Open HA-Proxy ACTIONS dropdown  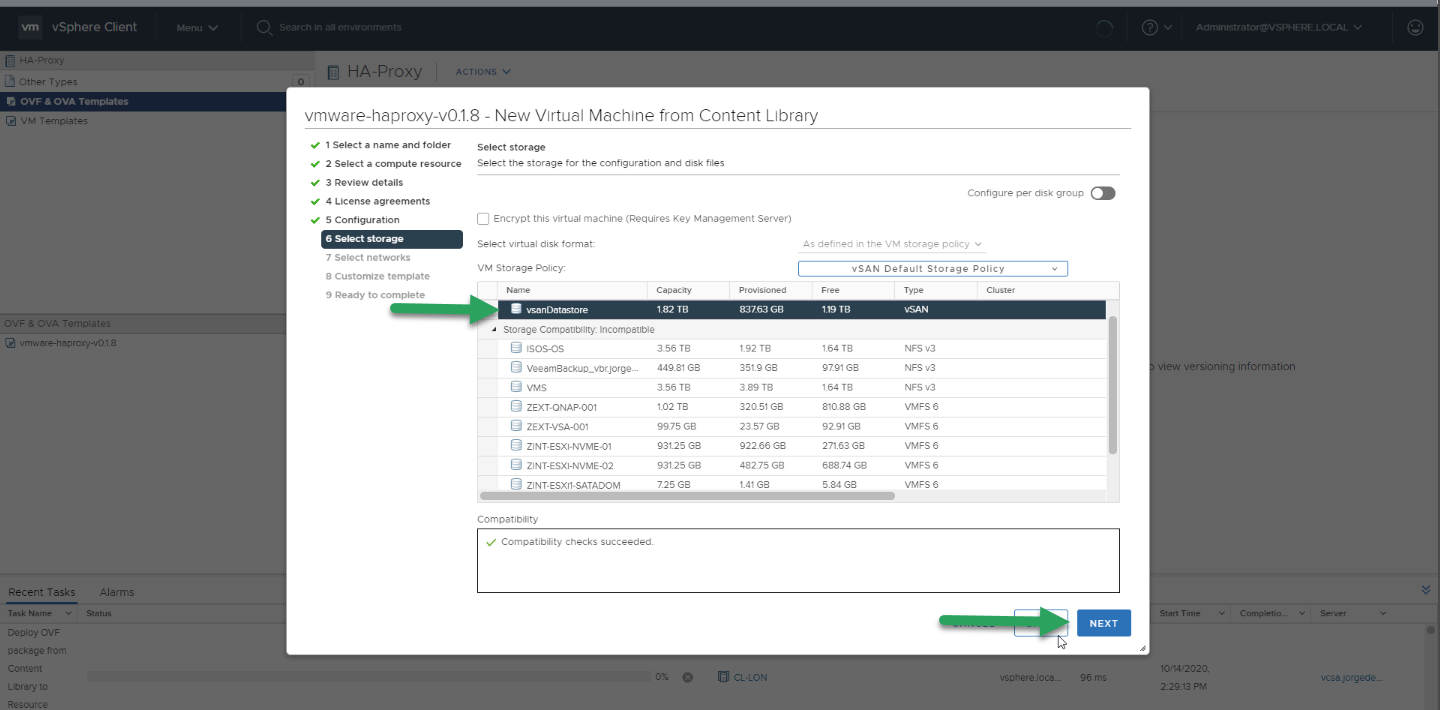[x=483, y=72]
